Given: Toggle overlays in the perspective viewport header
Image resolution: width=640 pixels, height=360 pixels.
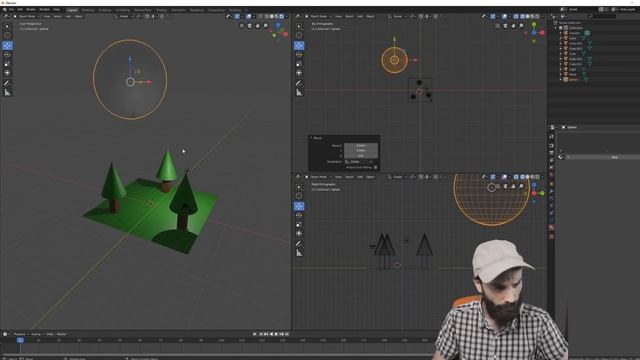Looking at the screenshot, I should (249, 16).
